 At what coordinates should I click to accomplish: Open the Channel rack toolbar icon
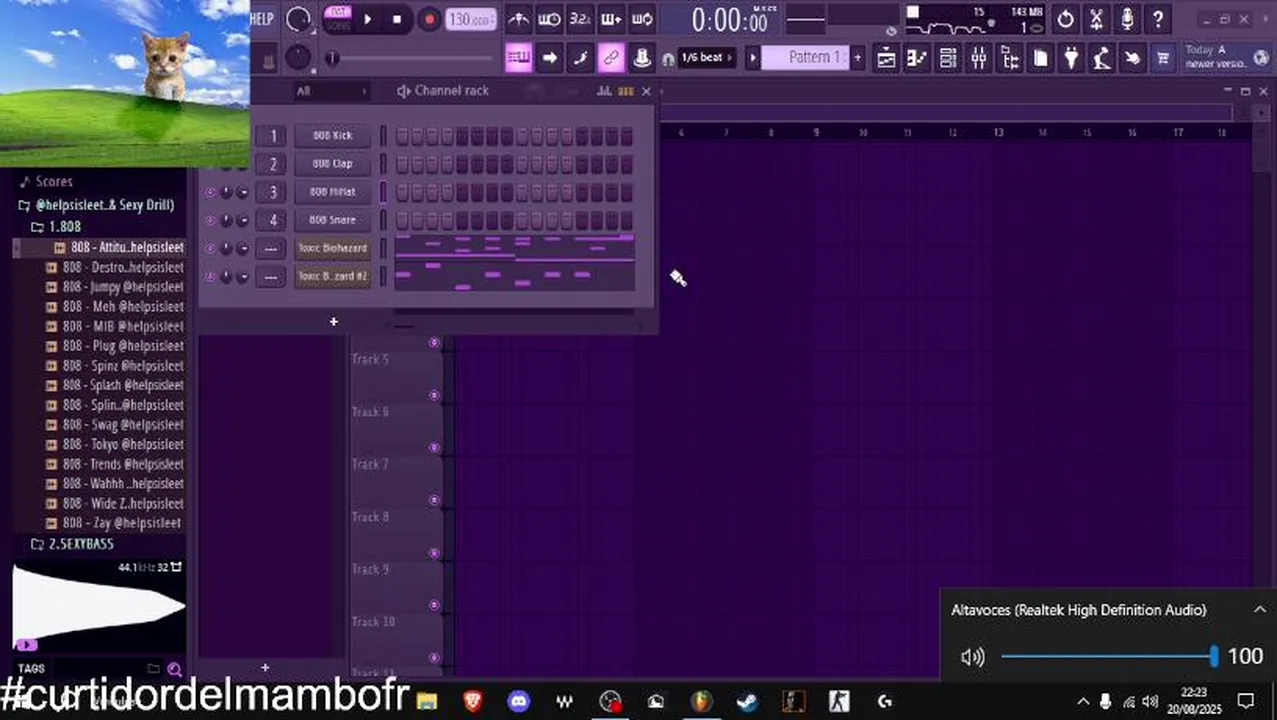948,58
